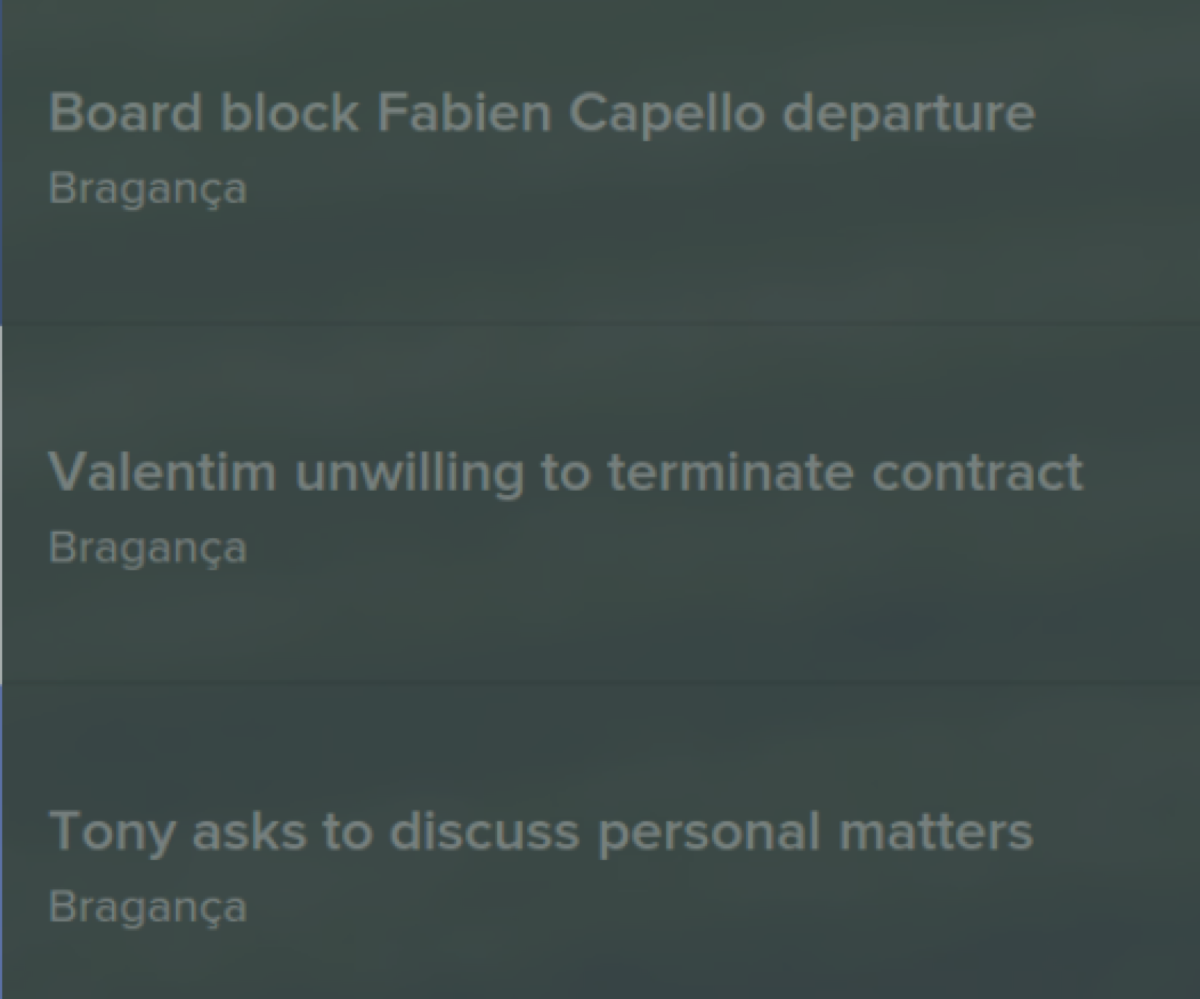The image size is (1200, 999).
Task: Click the name Valentim in the second headline
Action: [162, 471]
